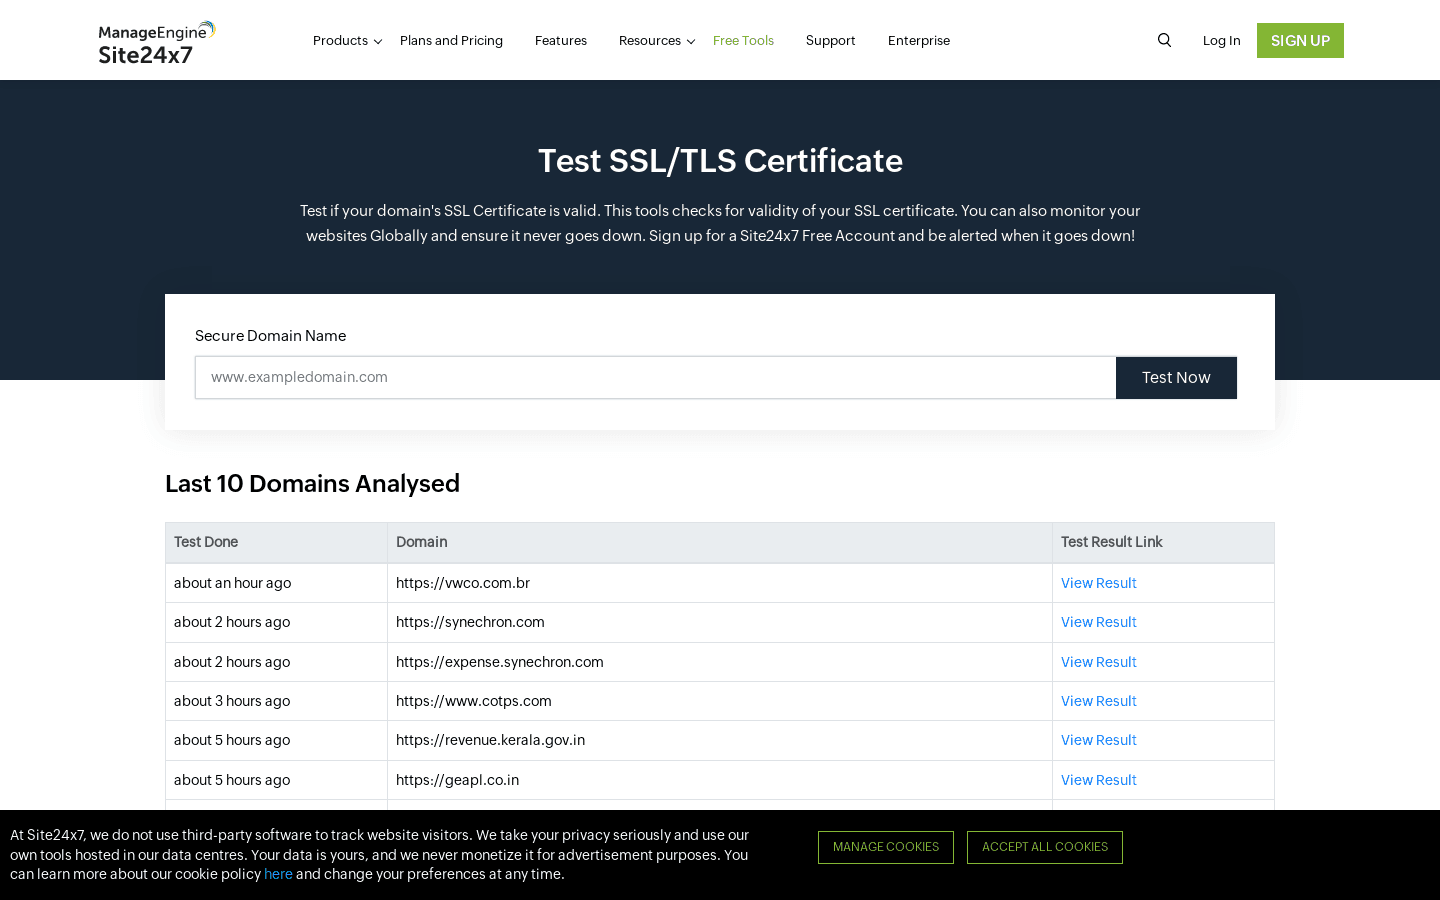1440x900 pixels.
Task: View Result for revenue.kerala.gov.in
Action: (x=1098, y=740)
